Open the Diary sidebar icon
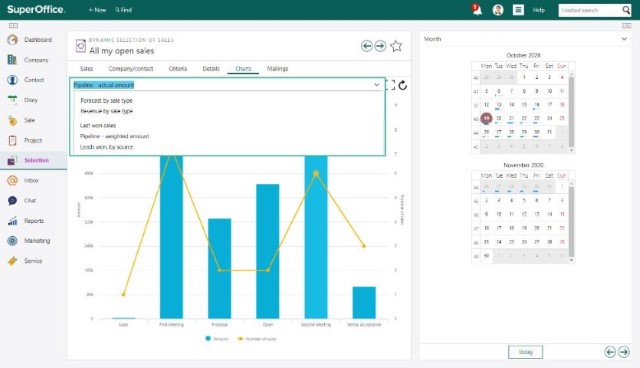This screenshot has width=640, height=368. [12, 100]
